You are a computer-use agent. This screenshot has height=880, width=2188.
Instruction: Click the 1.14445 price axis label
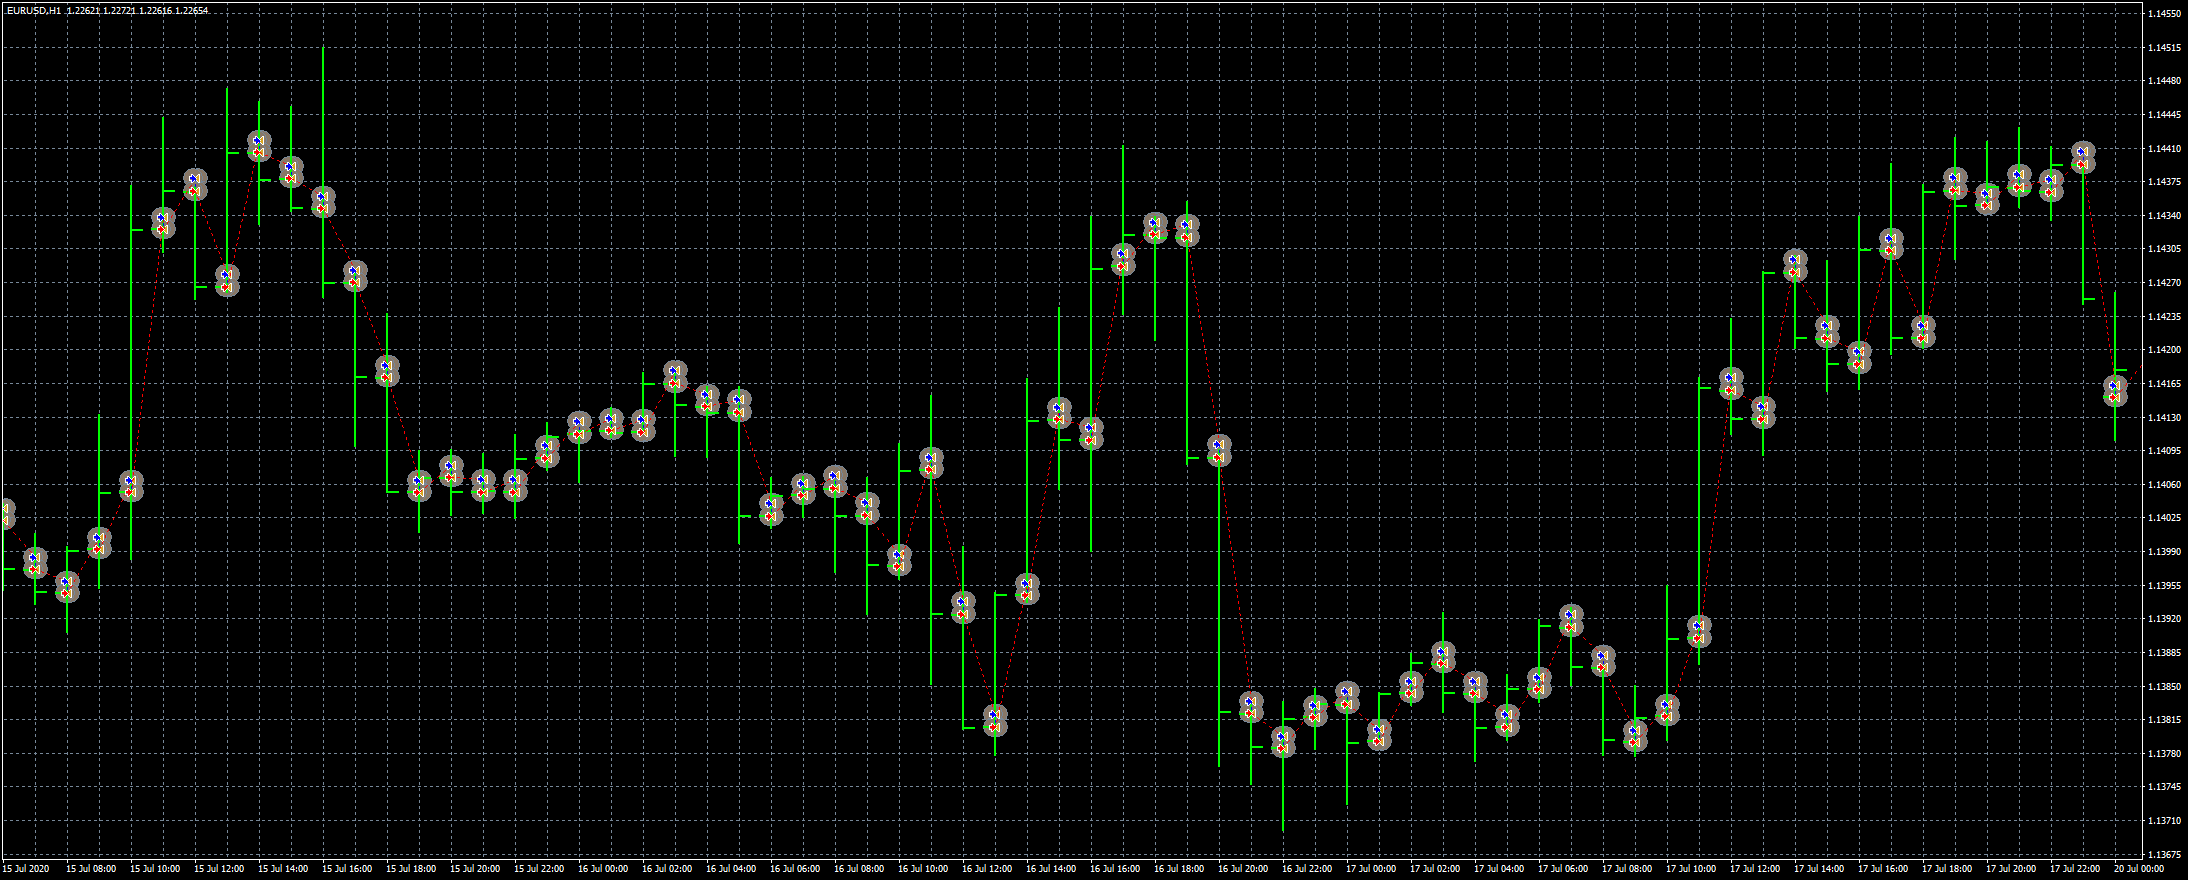pyautogui.click(x=2163, y=115)
